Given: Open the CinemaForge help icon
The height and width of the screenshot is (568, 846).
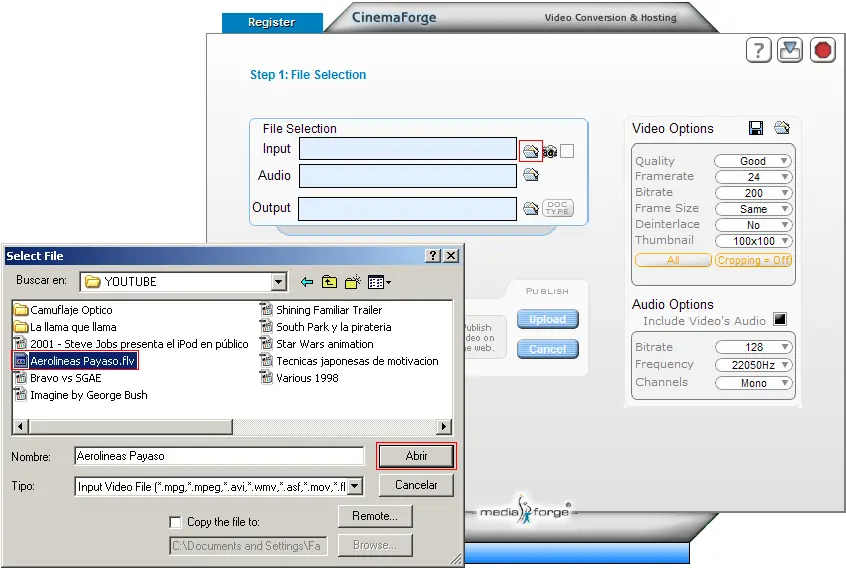Looking at the screenshot, I should pyautogui.click(x=759, y=50).
